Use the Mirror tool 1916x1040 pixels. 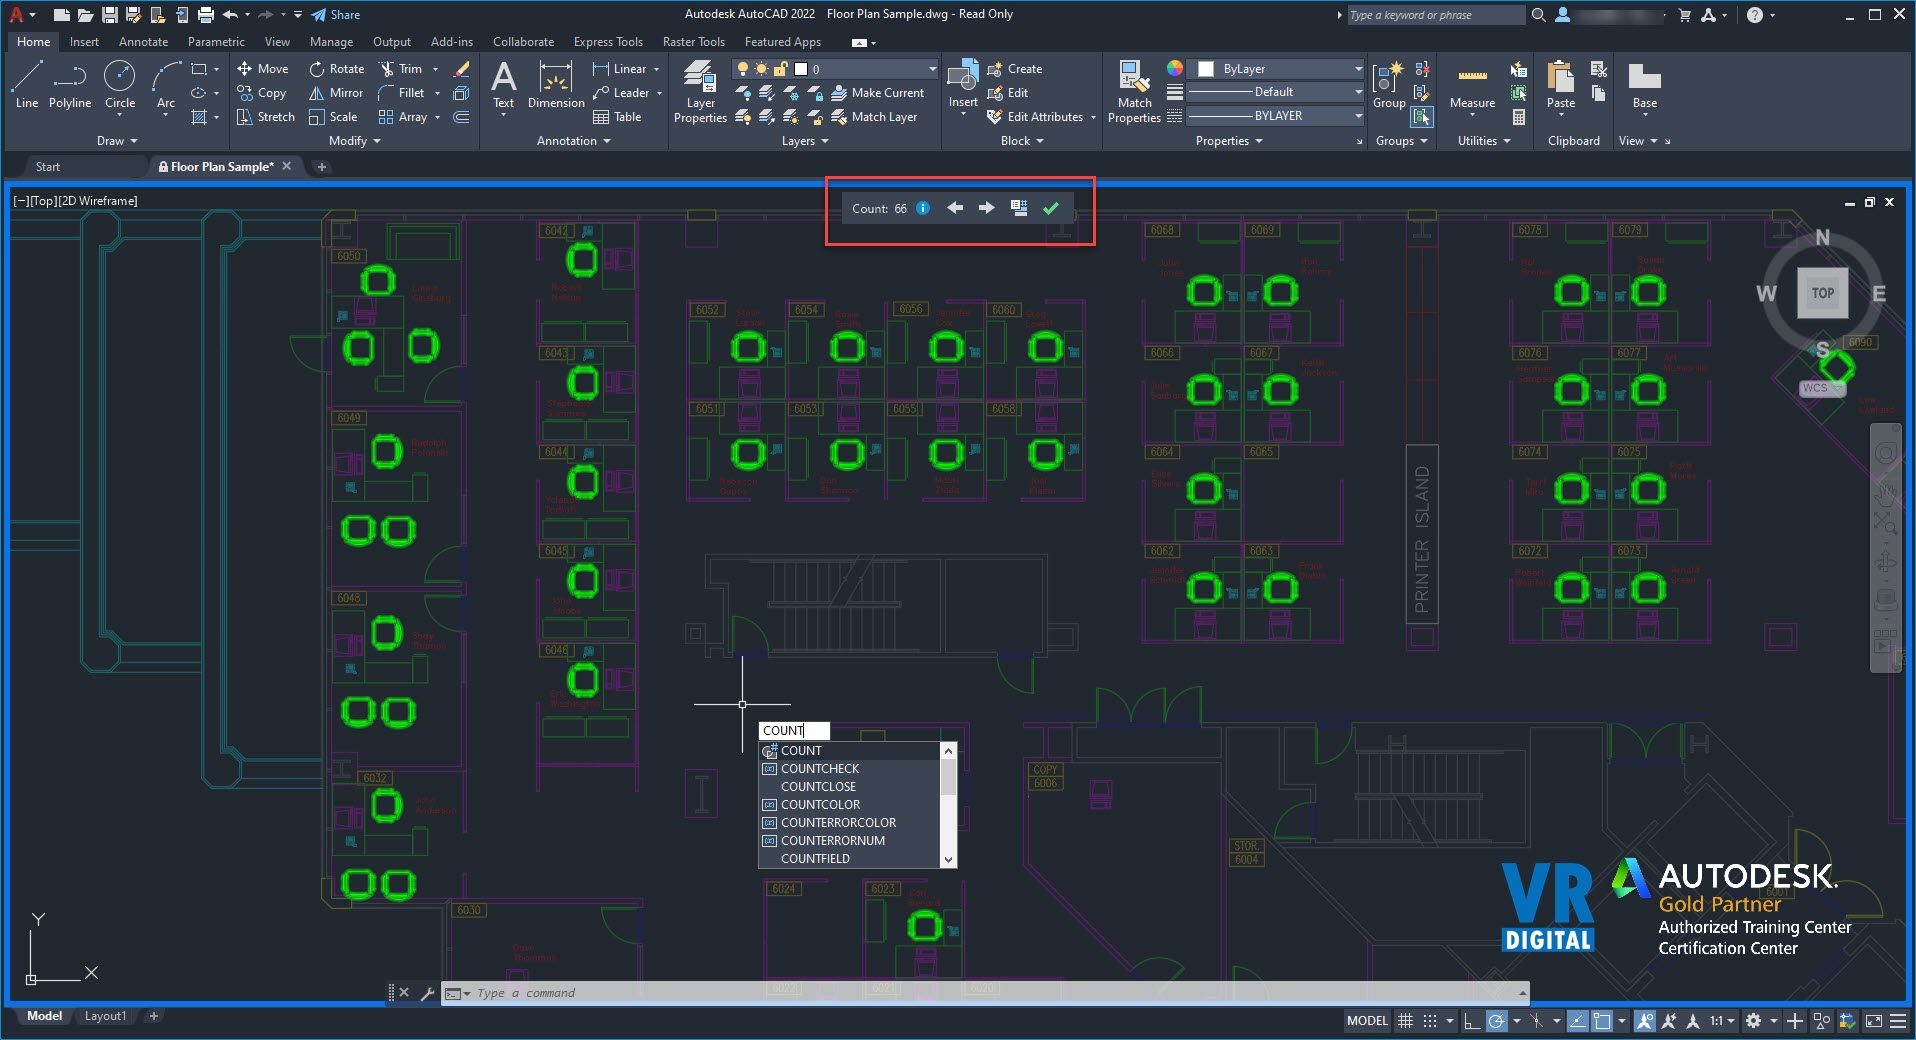(337, 93)
